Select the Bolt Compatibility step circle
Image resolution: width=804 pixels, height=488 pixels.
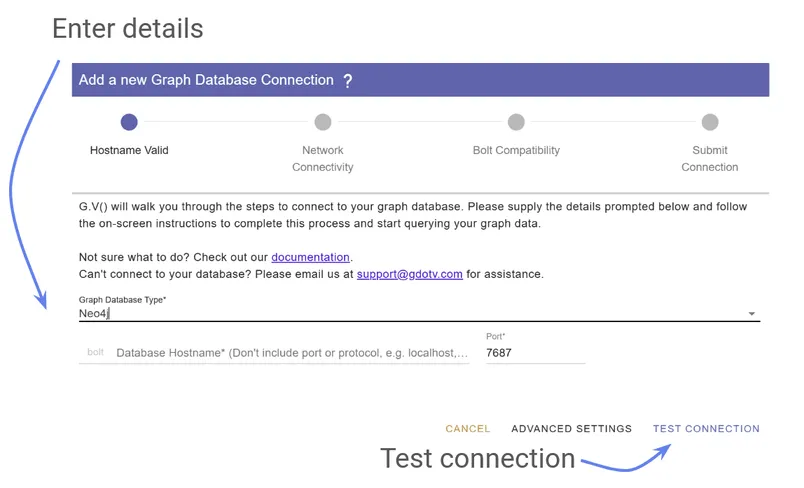tap(516, 122)
